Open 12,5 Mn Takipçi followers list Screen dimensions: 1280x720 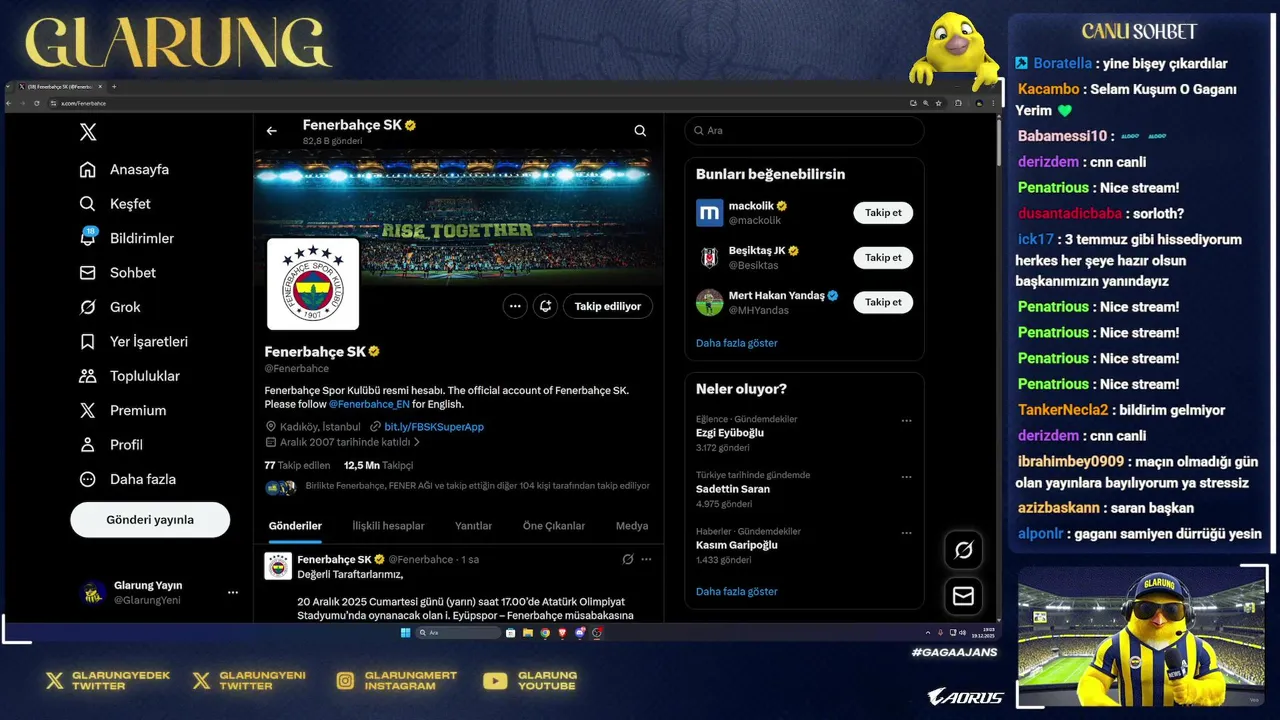point(378,465)
